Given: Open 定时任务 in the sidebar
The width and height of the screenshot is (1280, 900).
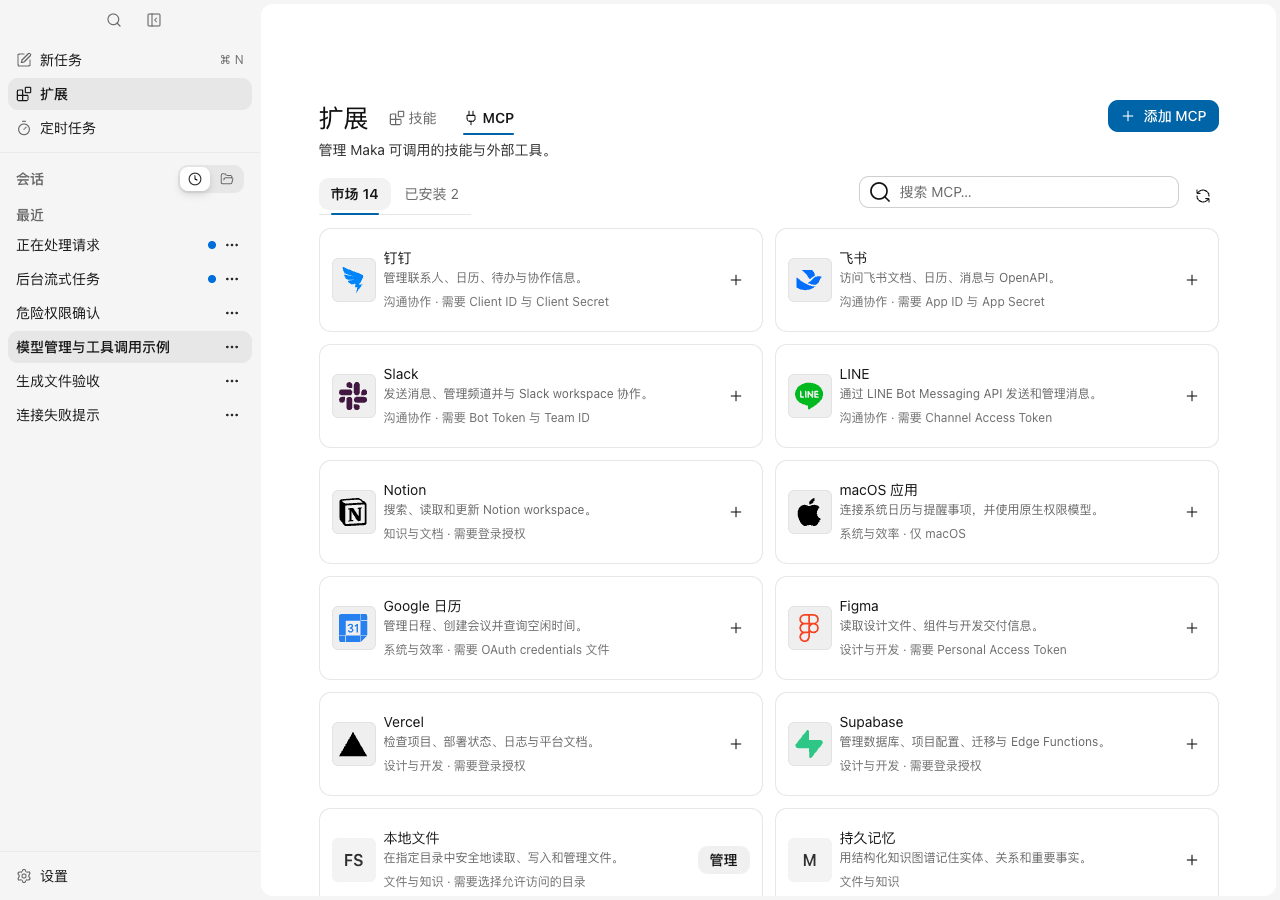Looking at the screenshot, I should [x=130, y=128].
